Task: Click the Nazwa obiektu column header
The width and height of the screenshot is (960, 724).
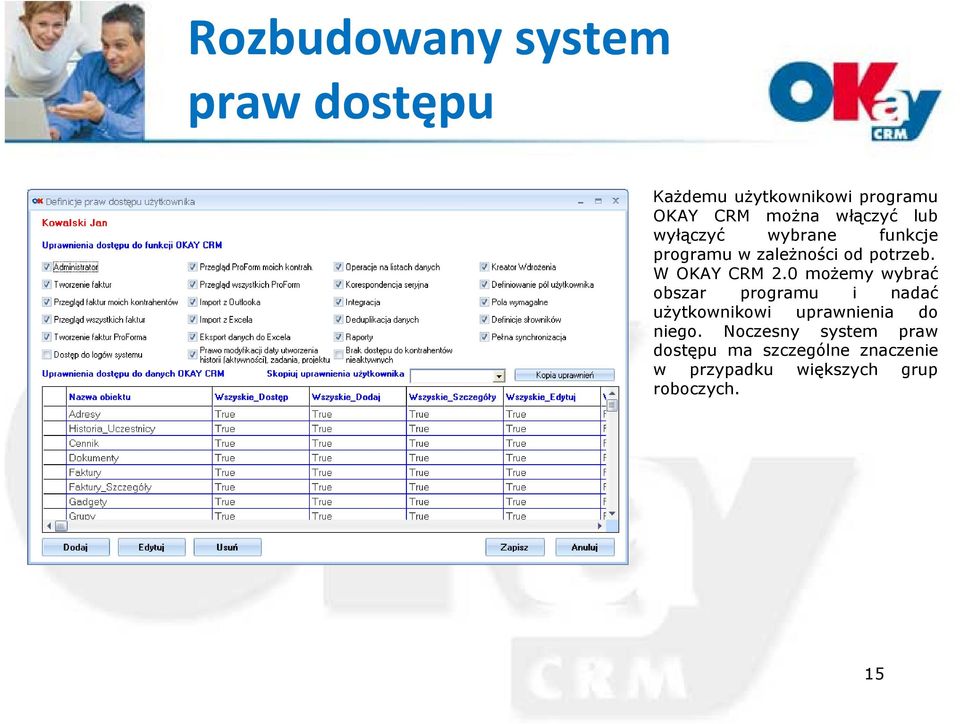Action: point(139,397)
